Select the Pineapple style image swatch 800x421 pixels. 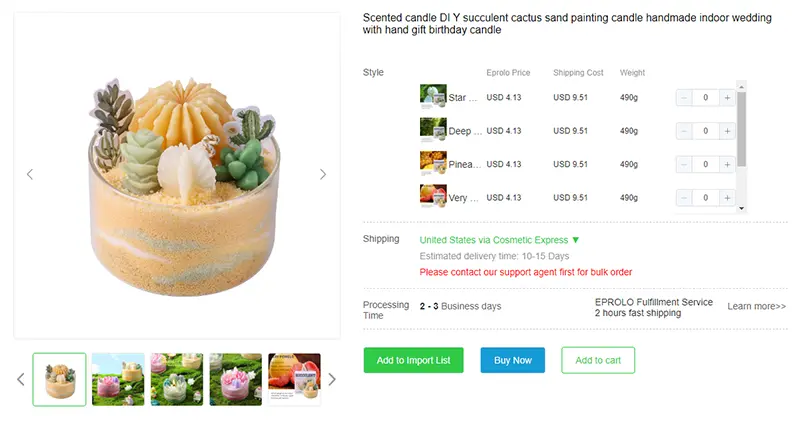coord(433,163)
